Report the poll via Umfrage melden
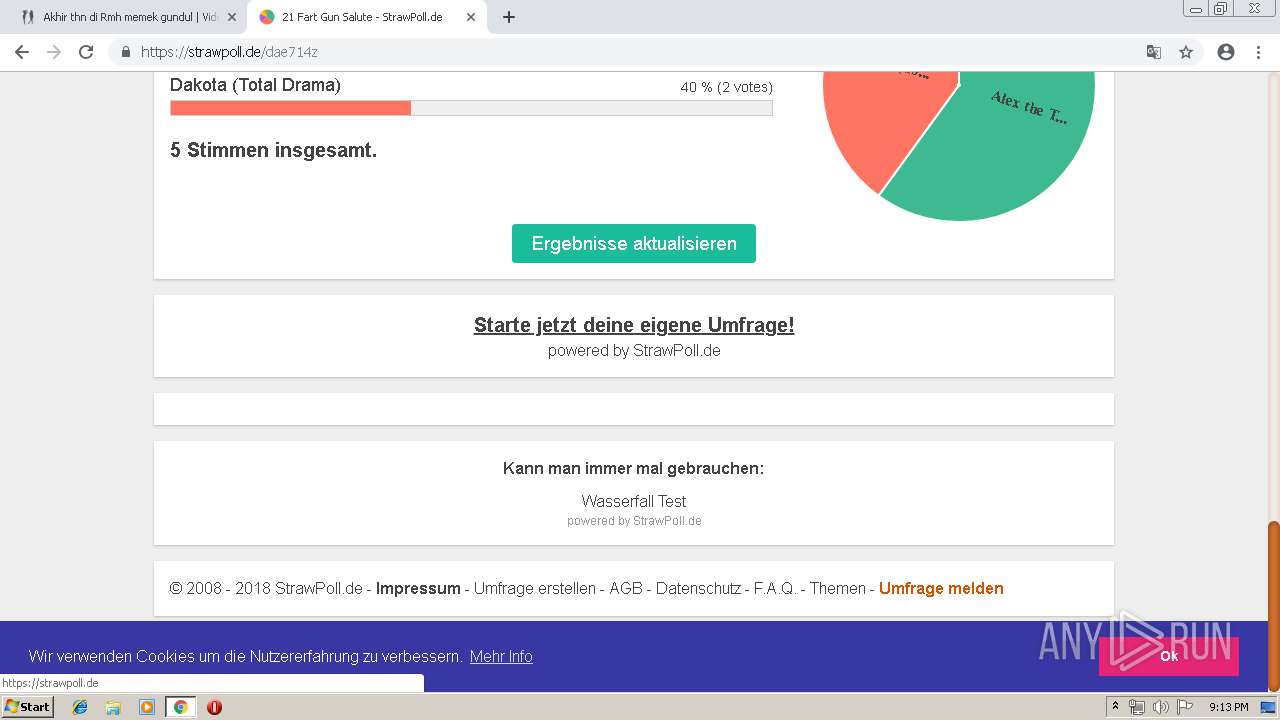1280x720 pixels. tap(941, 588)
